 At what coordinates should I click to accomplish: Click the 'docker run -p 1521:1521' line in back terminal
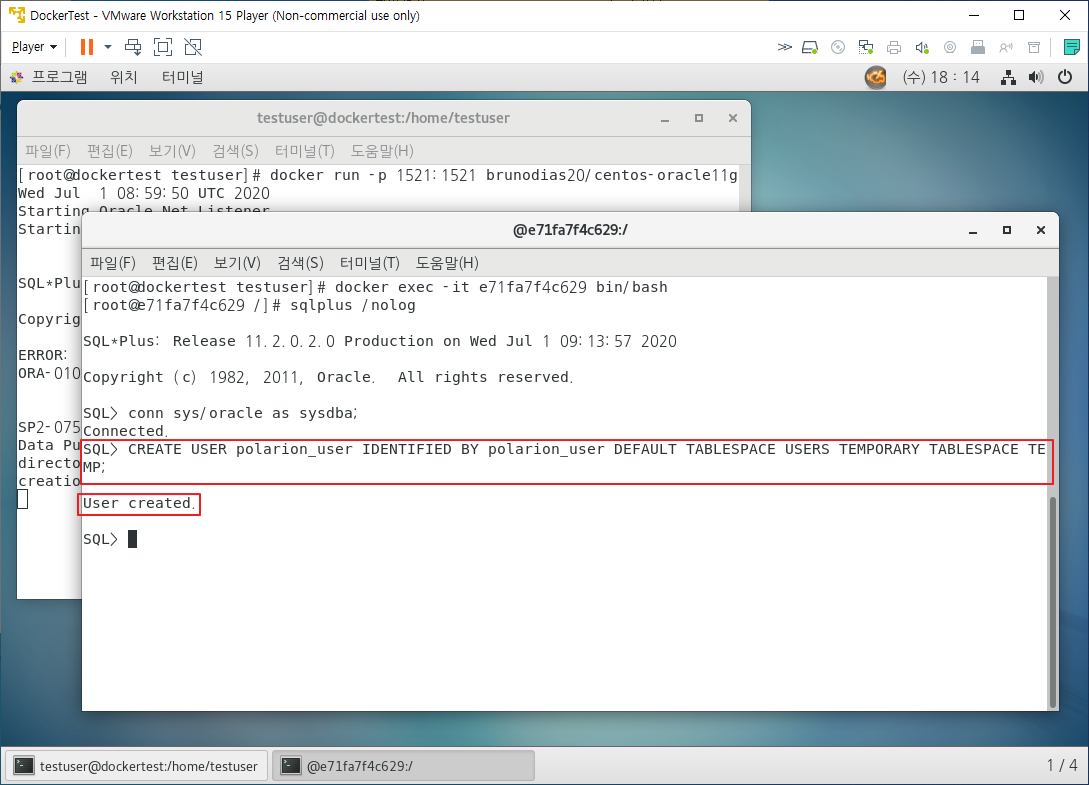378,175
